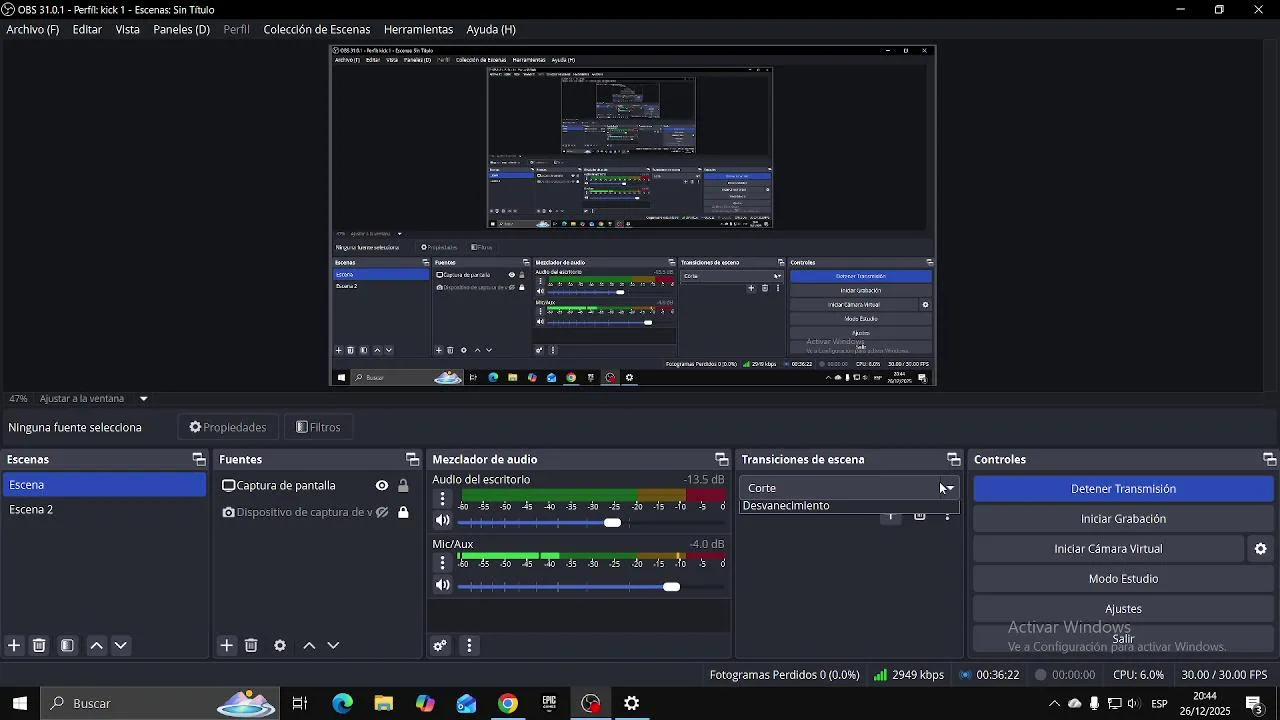Move source up in Fuentes list
Screen dimensions: 1280x720
coord(309,646)
